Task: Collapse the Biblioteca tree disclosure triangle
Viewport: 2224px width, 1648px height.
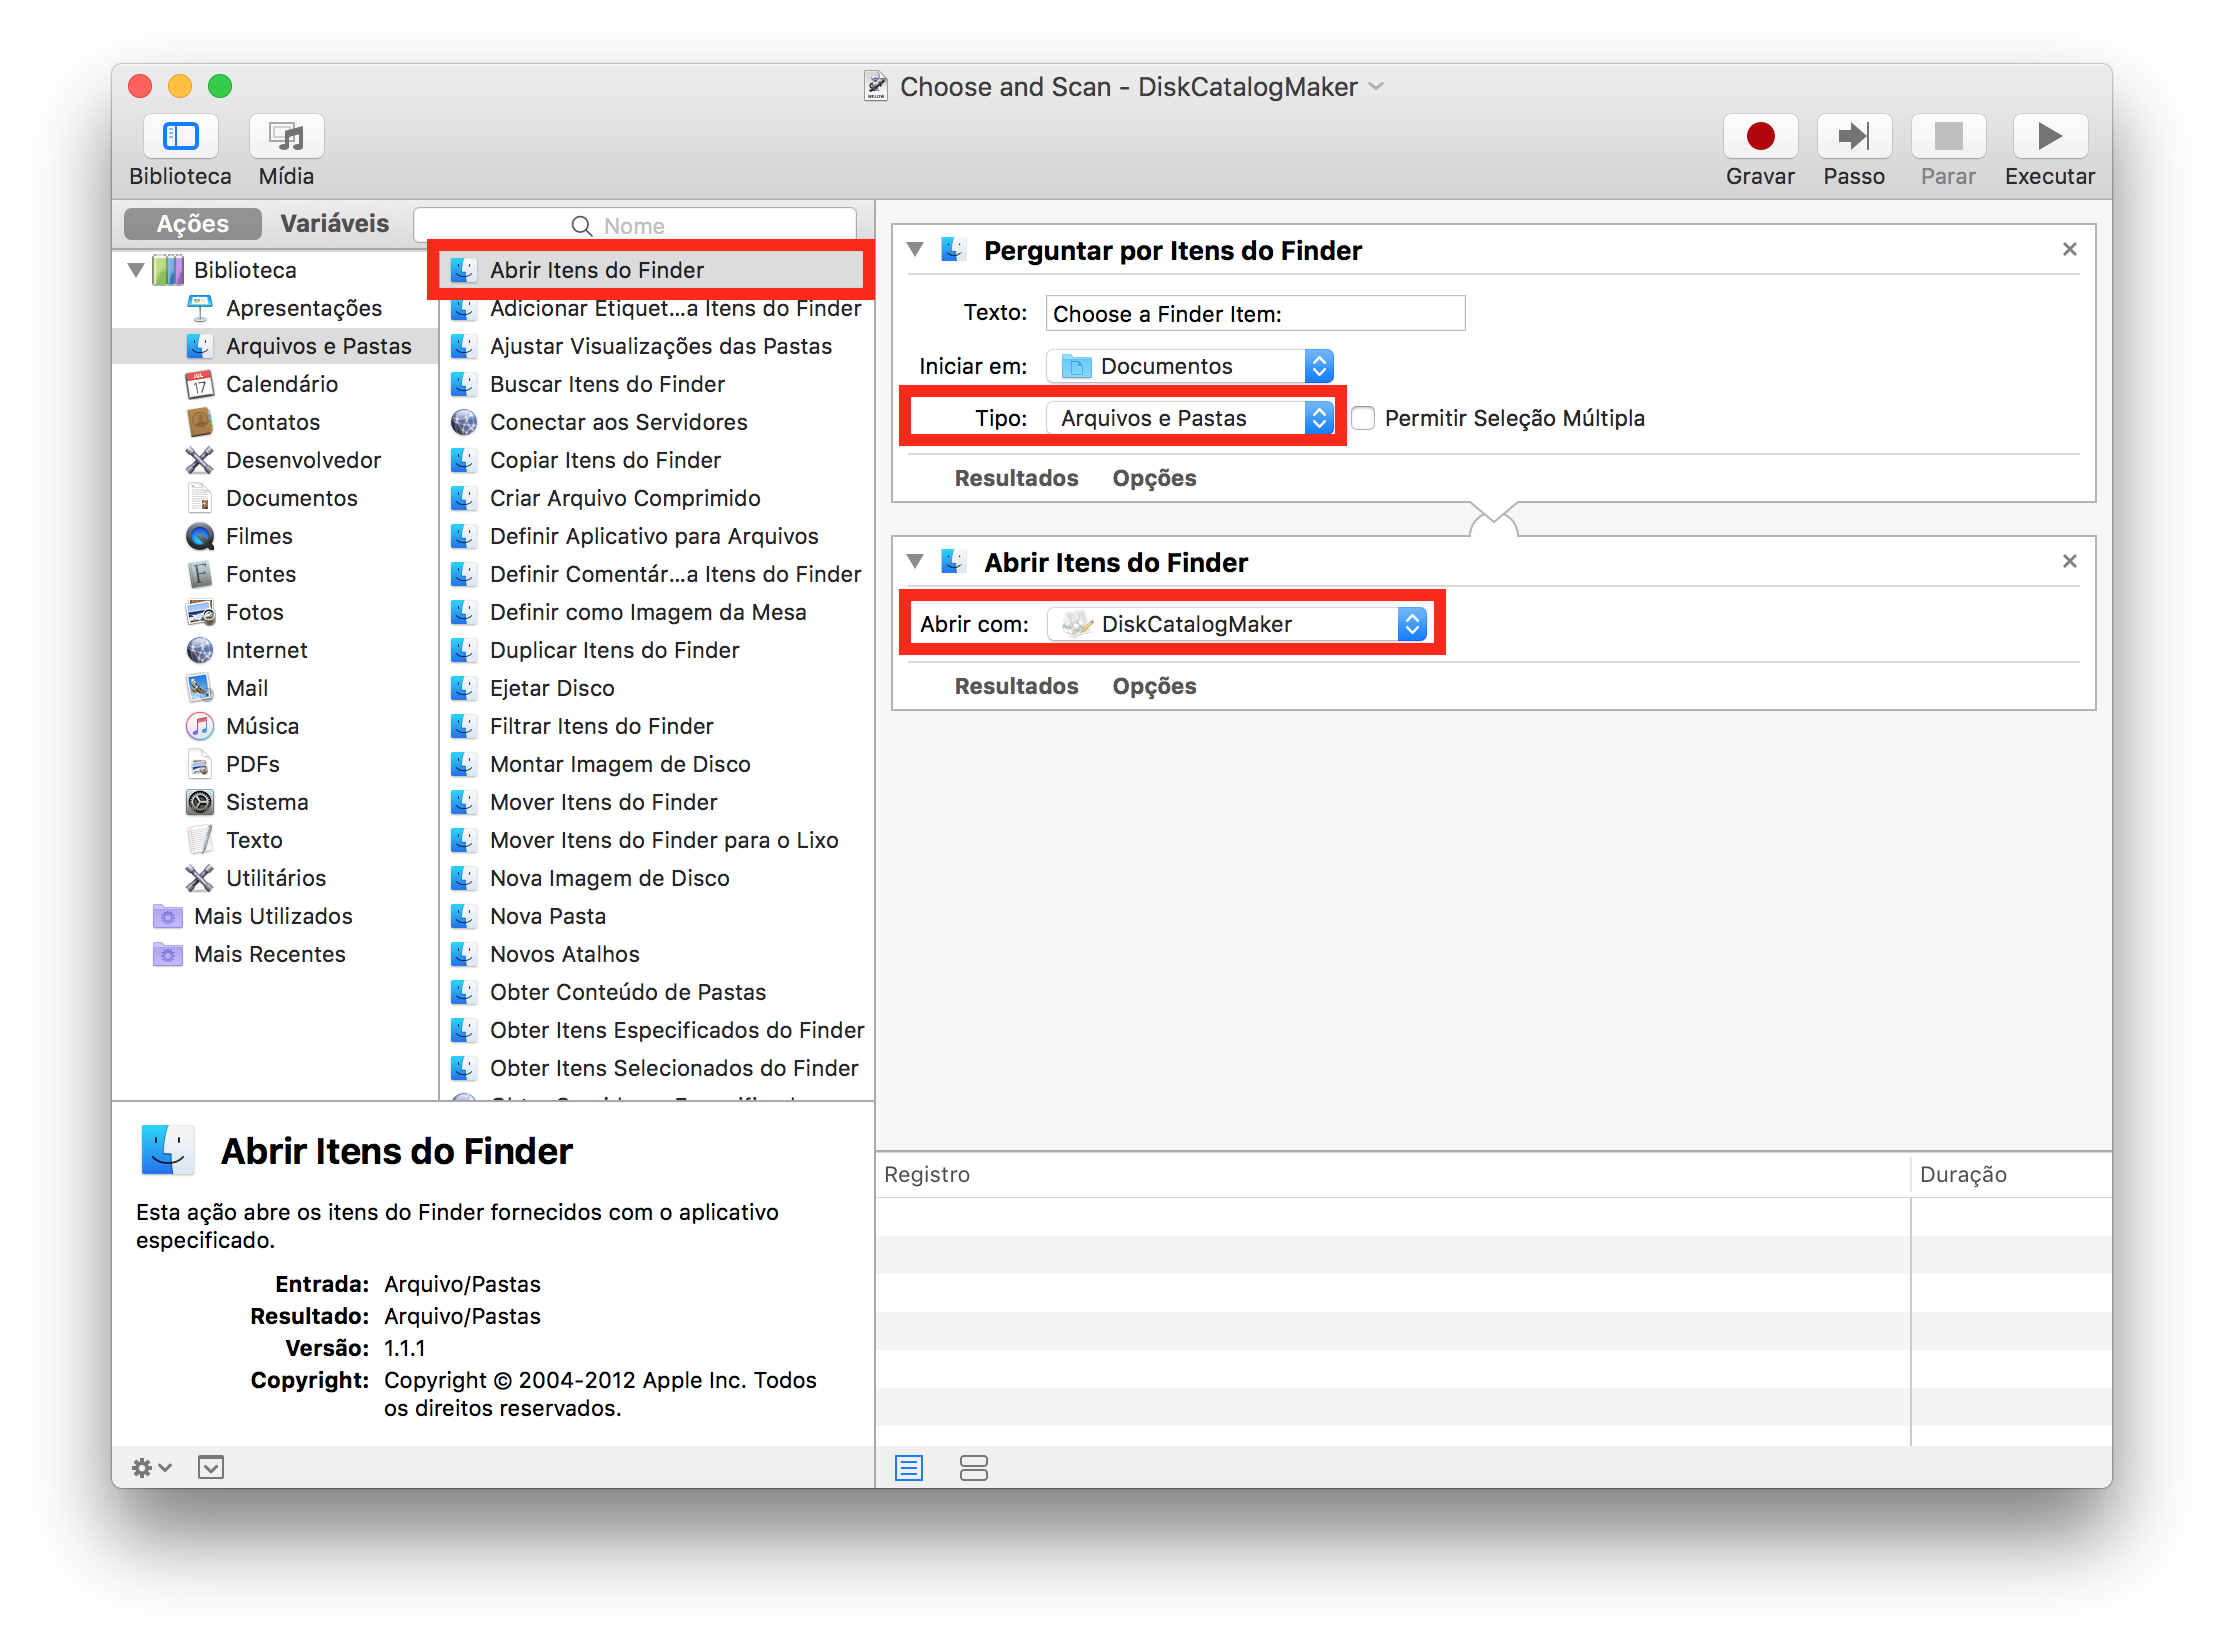Action: coord(137,270)
